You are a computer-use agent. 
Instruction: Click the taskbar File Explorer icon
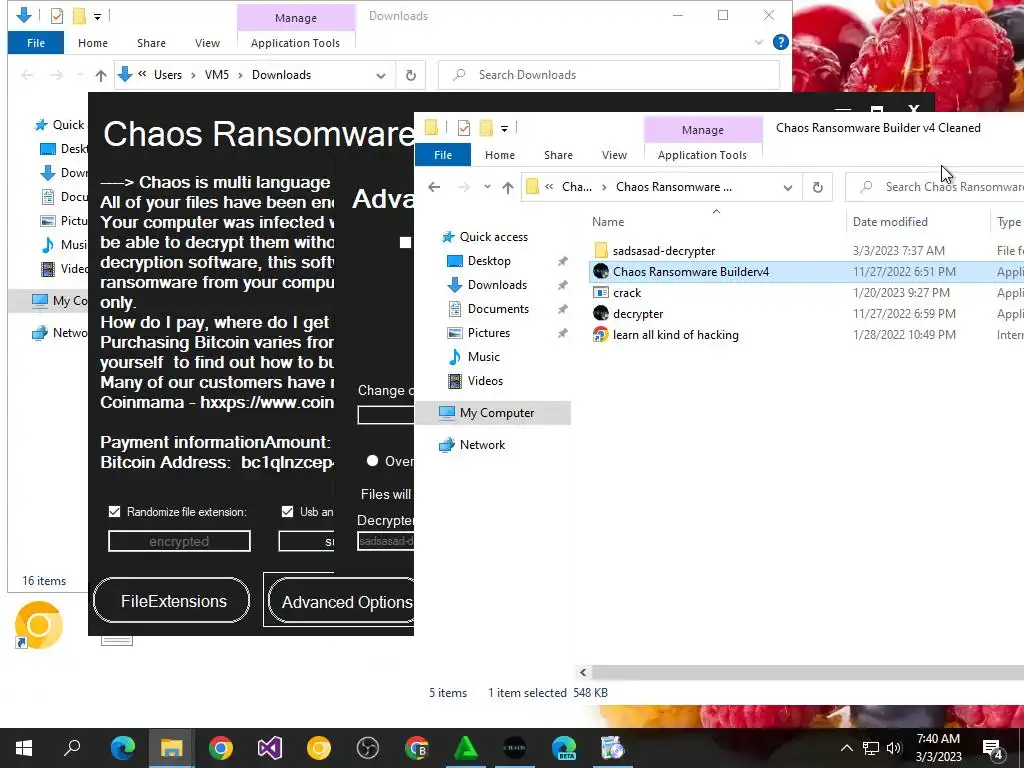pos(172,748)
